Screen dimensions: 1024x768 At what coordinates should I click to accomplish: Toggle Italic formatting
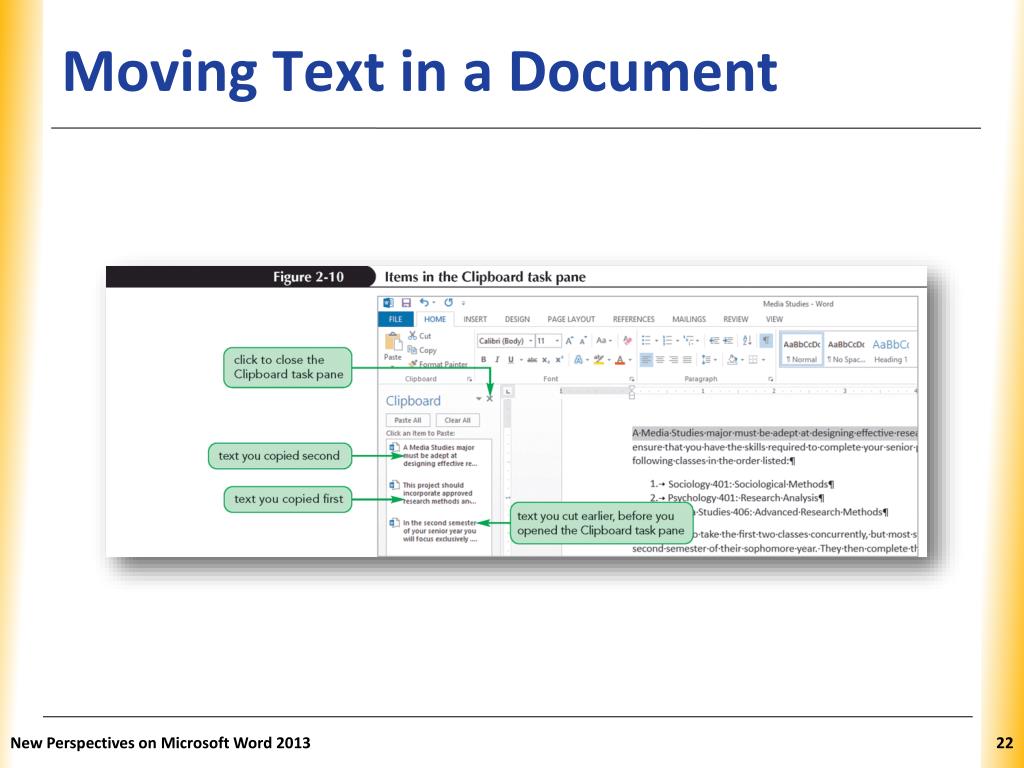pos(497,360)
